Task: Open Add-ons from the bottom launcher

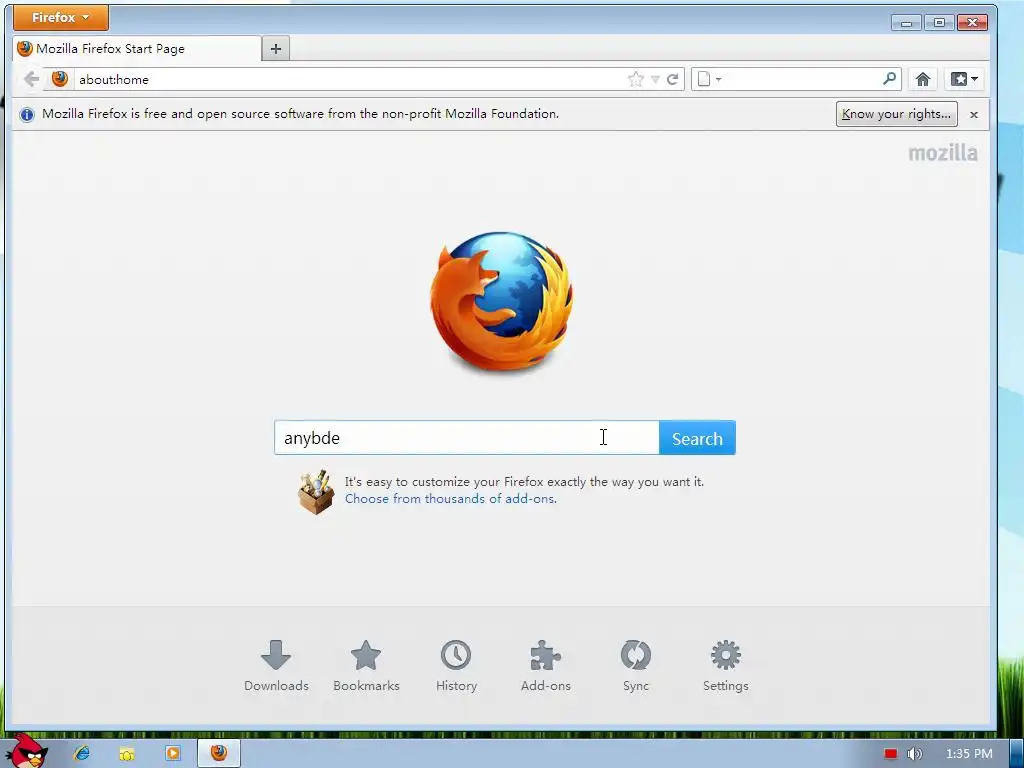Action: click(x=545, y=665)
